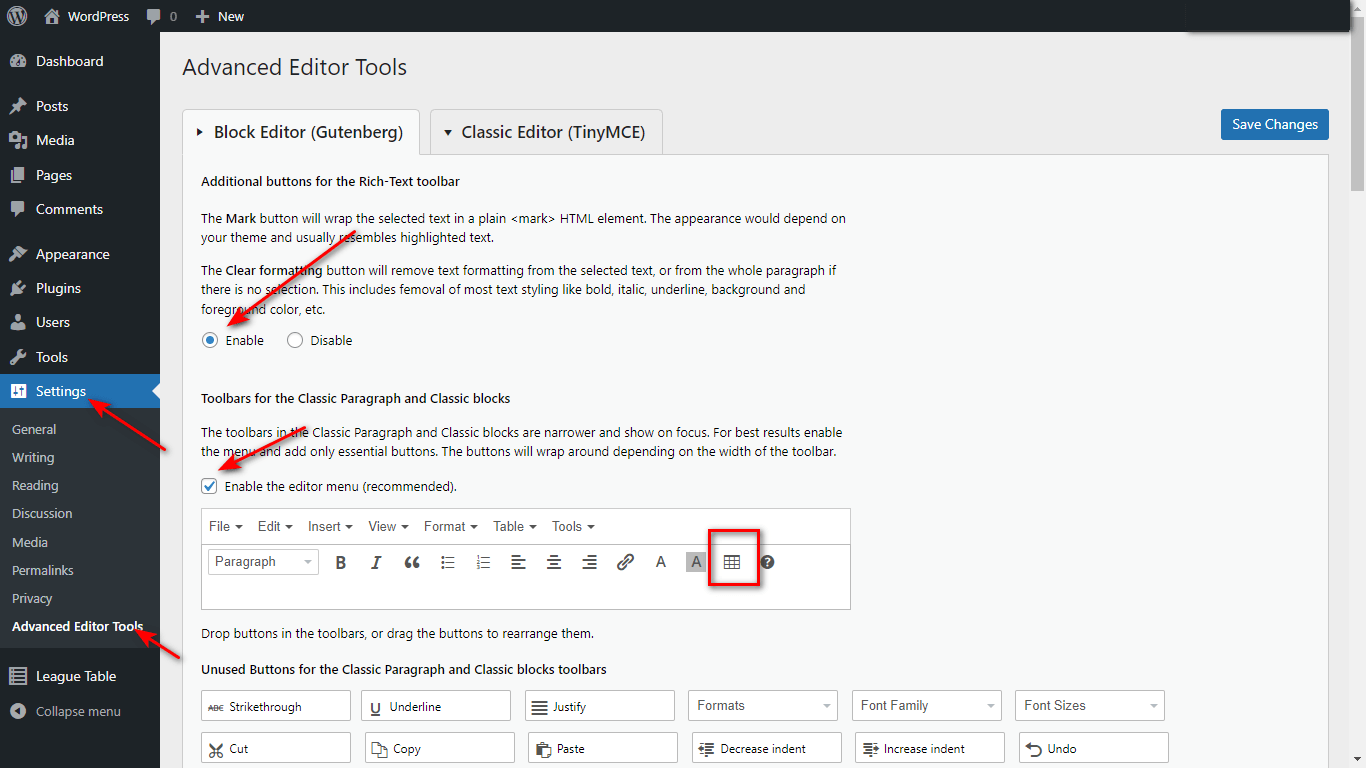Open the Paragraph format dropdown

pos(264,562)
